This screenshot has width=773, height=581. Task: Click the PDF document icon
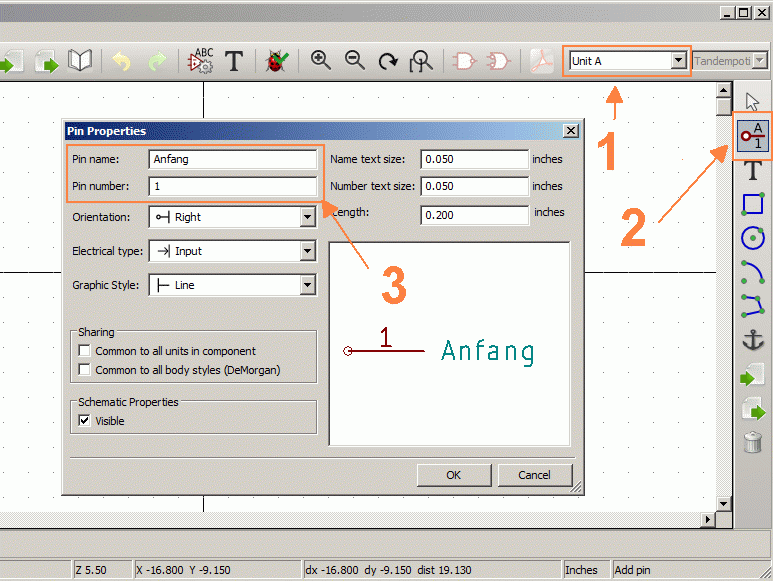pos(541,61)
